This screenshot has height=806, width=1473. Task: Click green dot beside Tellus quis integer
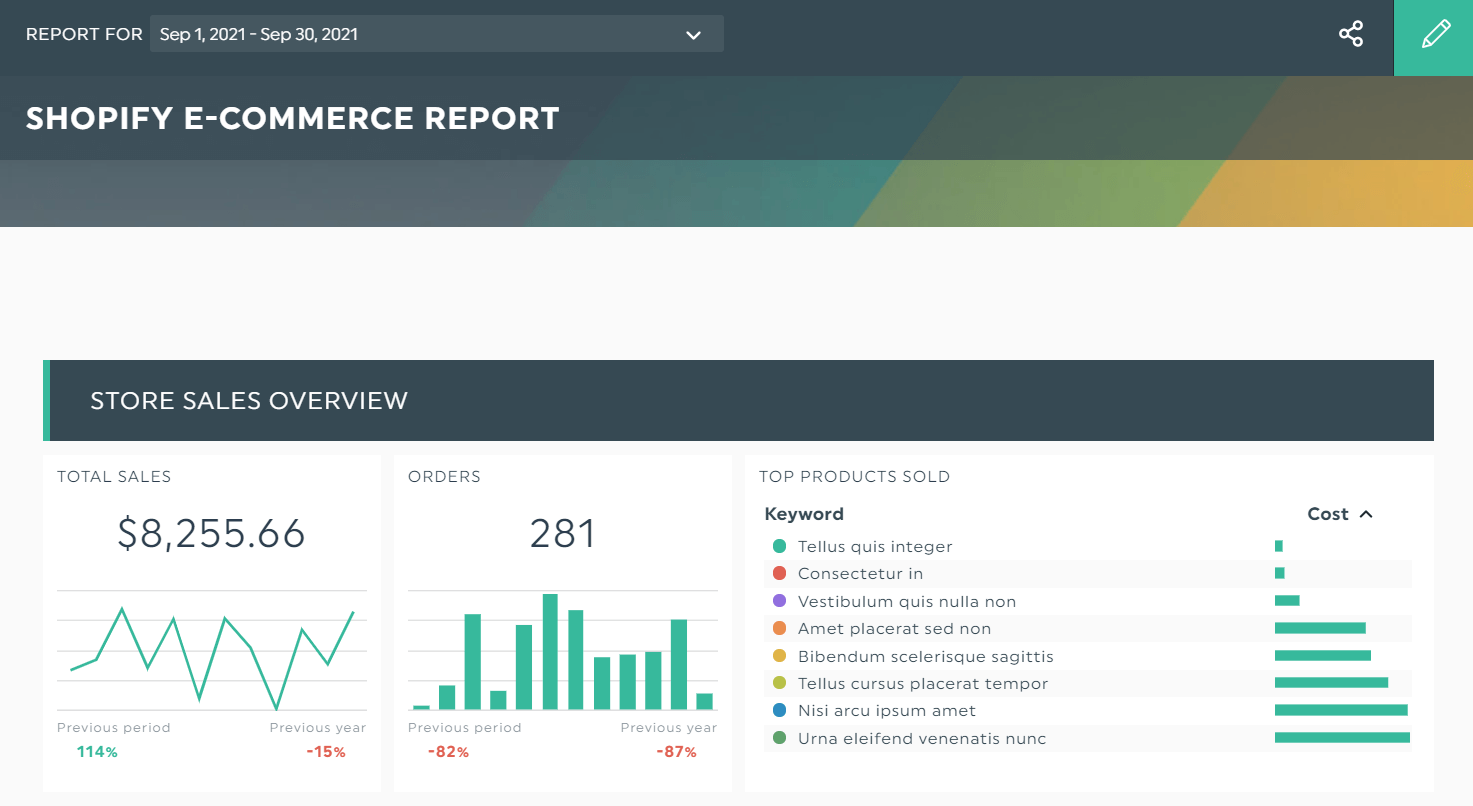pos(780,546)
